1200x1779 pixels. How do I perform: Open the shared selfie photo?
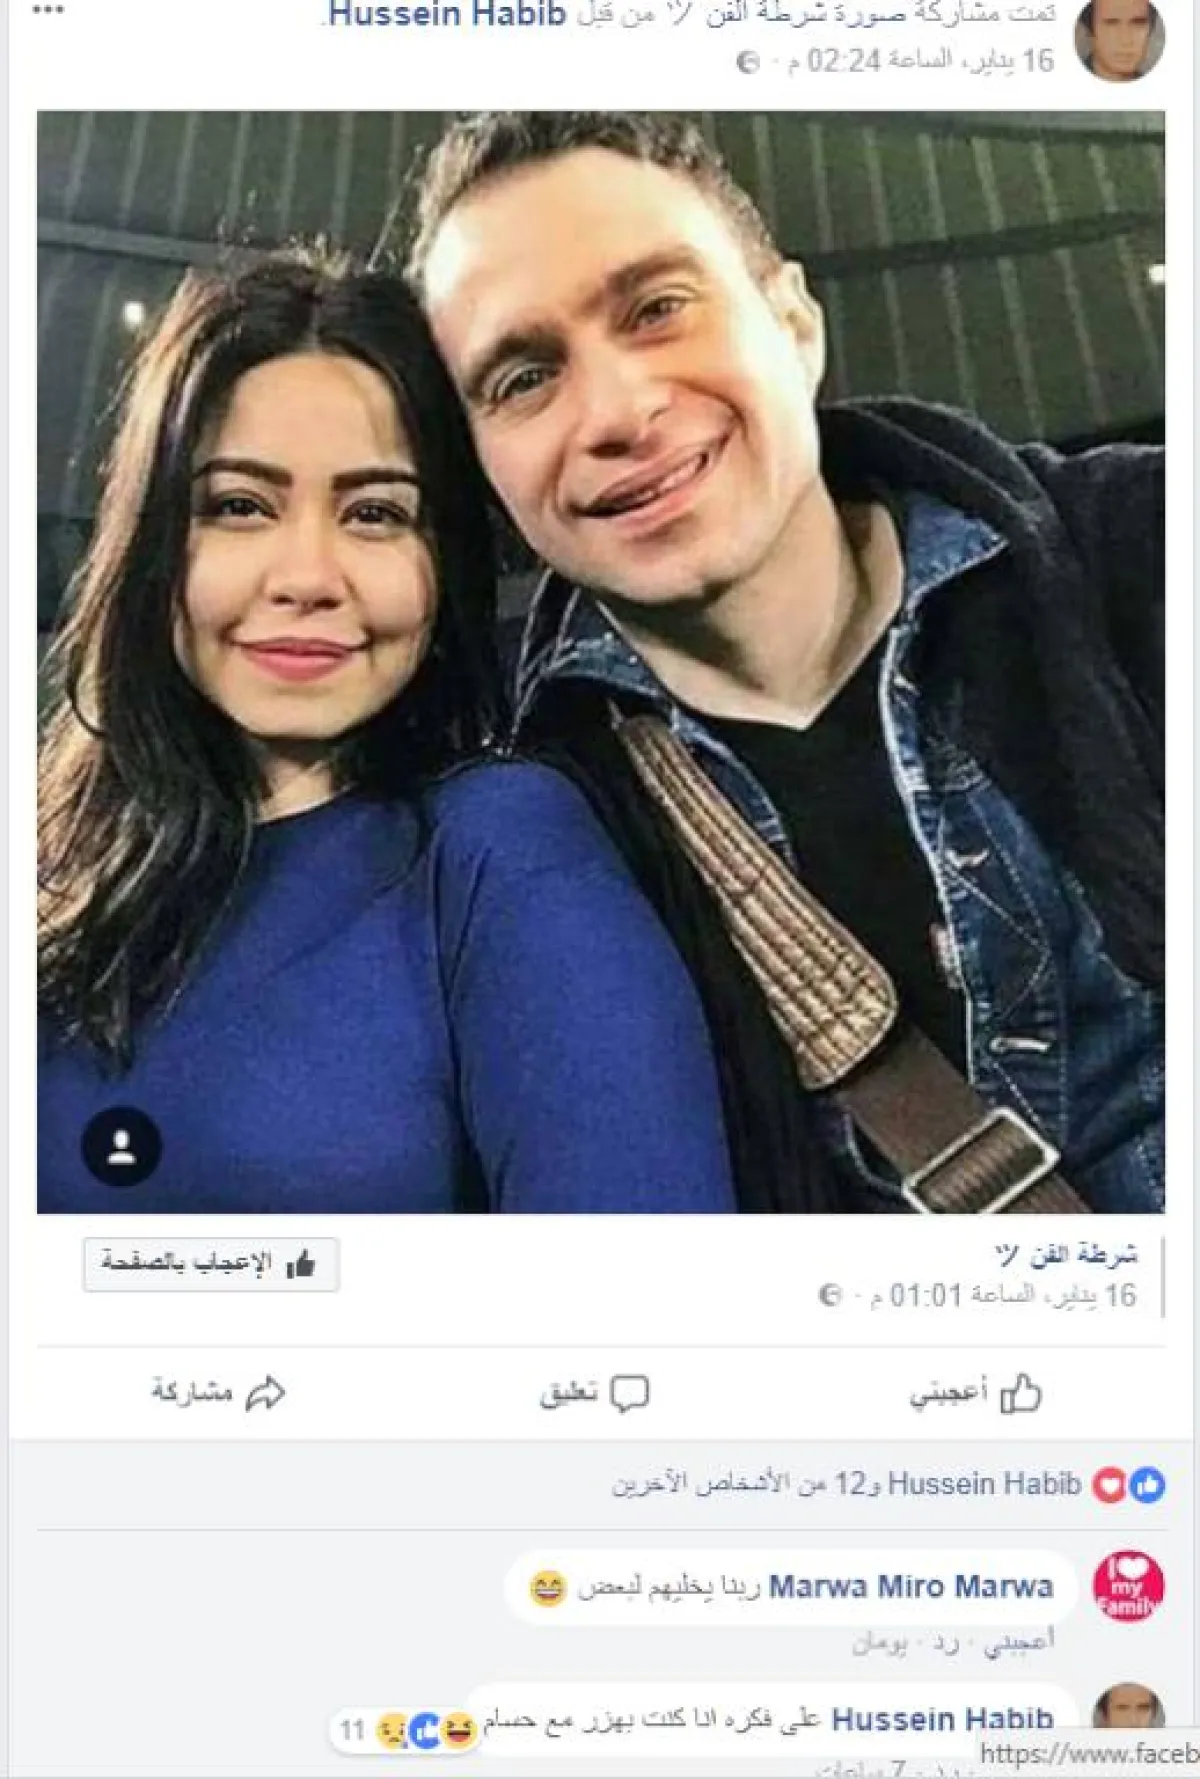(601, 662)
